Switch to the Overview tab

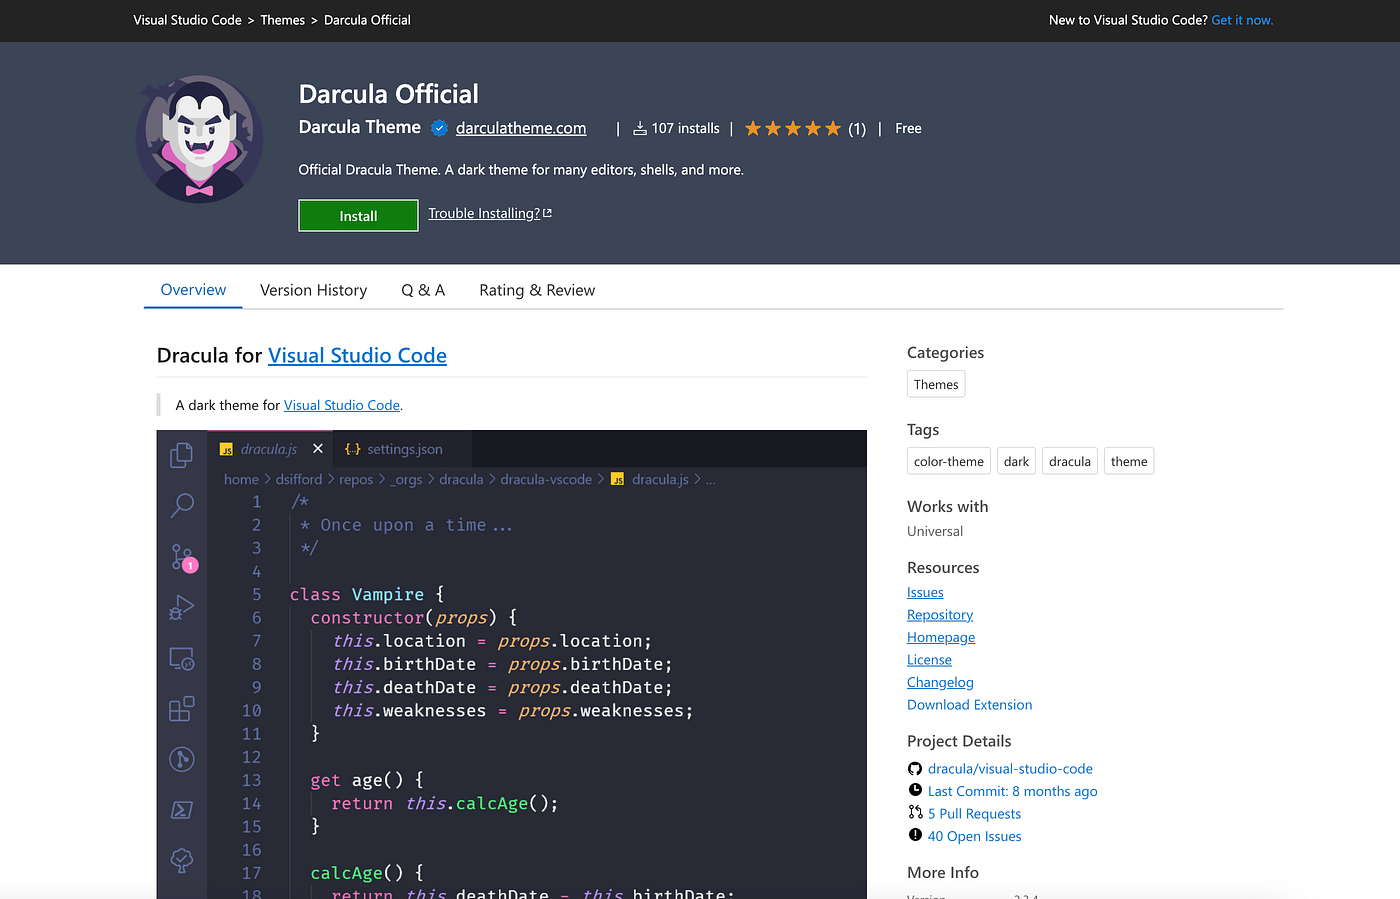click(193, 290)
